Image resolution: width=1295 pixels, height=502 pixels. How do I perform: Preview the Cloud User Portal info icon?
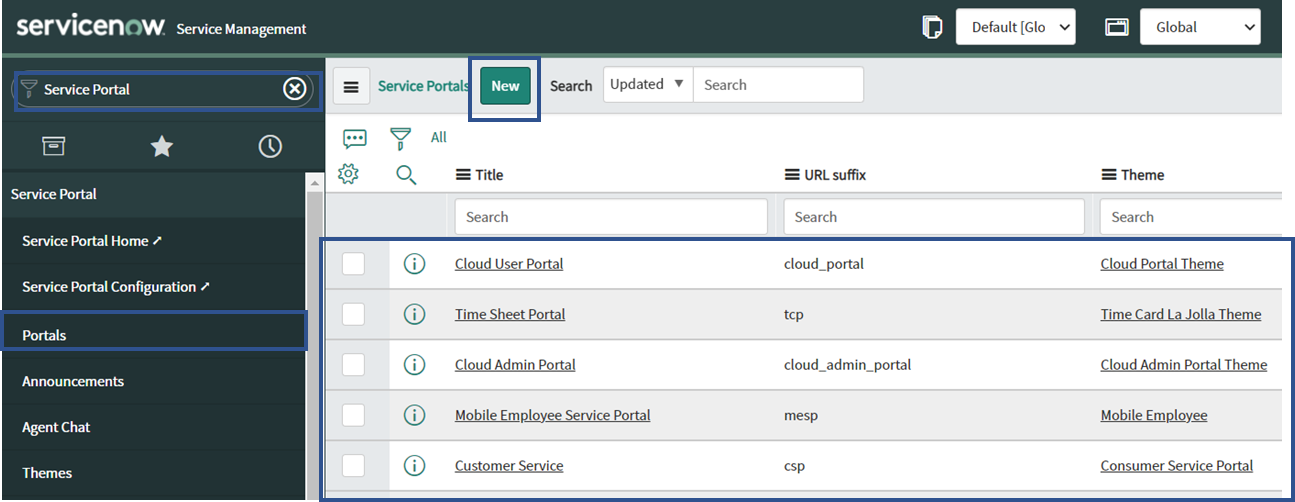coord(414,264)
